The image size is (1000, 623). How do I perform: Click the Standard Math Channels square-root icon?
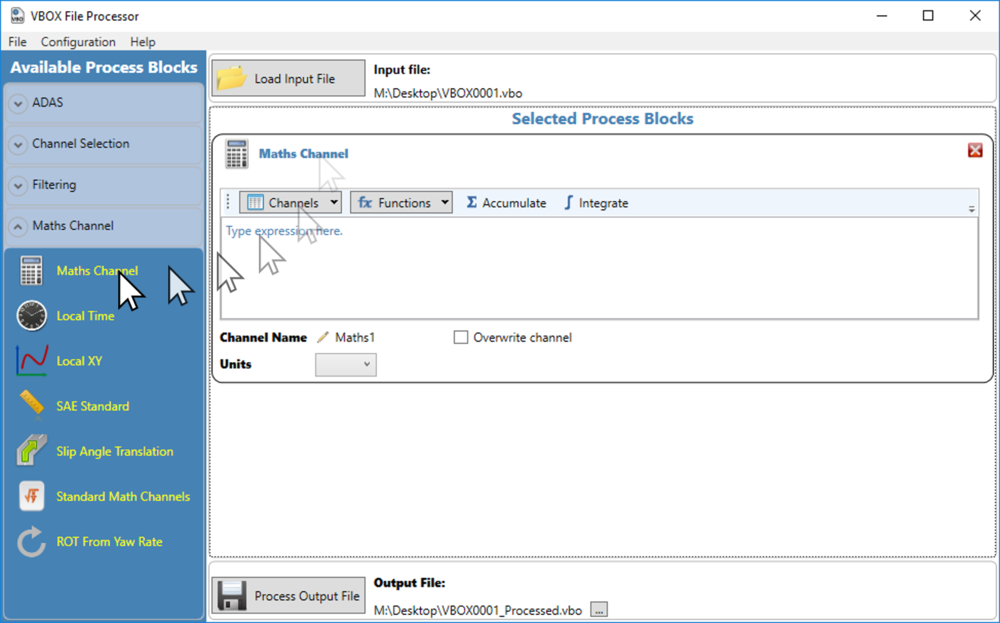click(x=31, y=496)
